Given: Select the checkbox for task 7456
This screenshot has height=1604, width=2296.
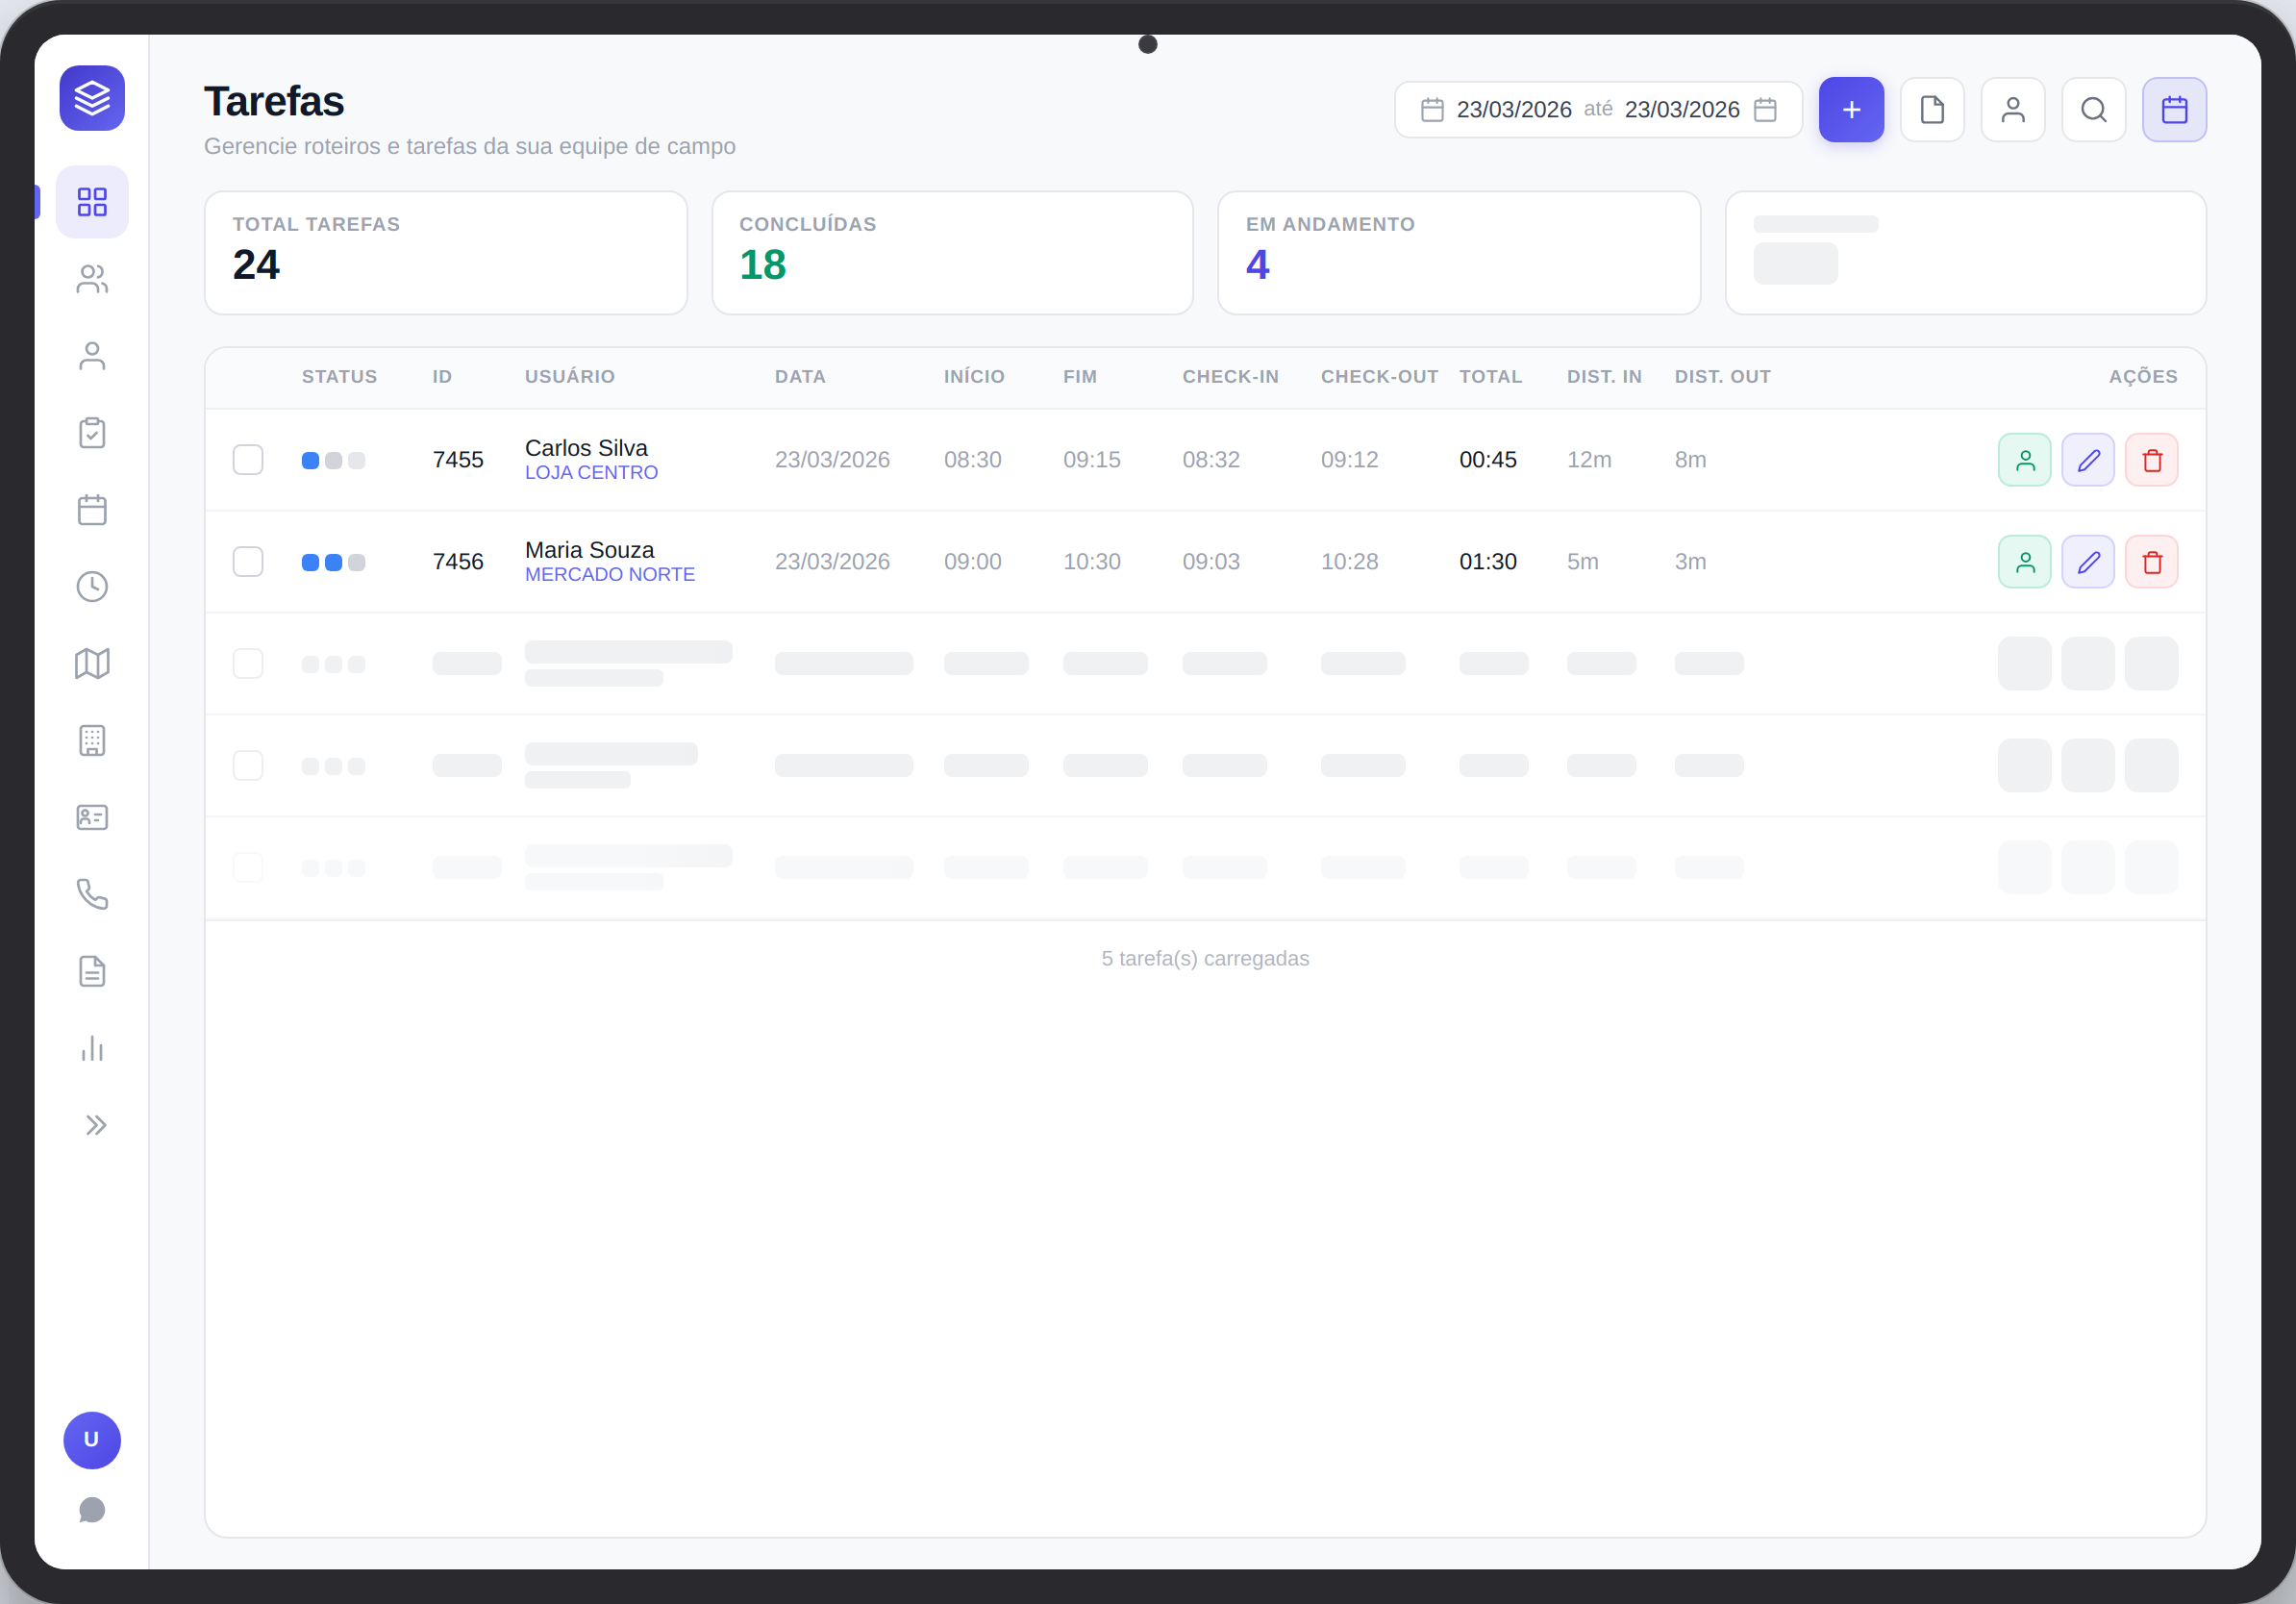Looking at the screenshot, I should click(x=248, y=562).
